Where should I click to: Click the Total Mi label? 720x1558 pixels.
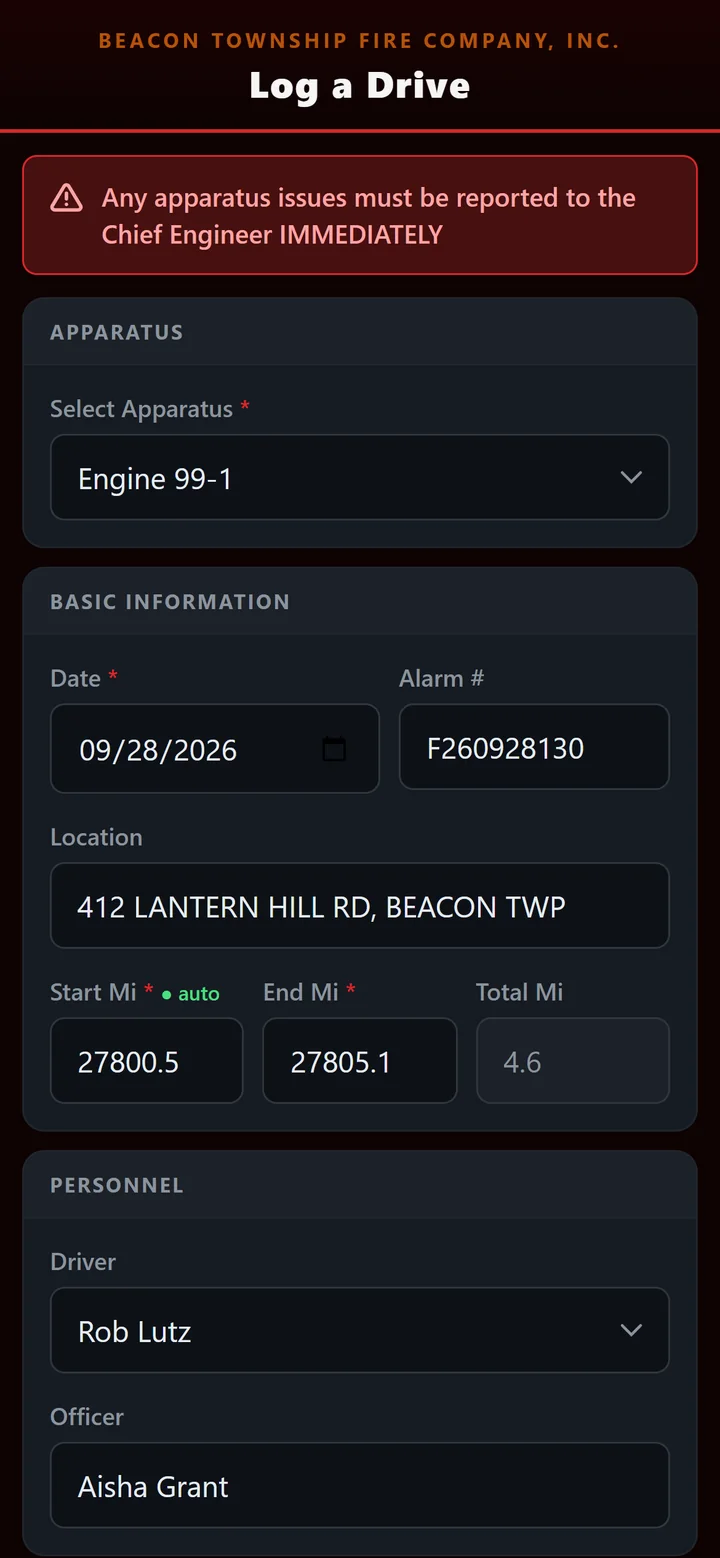click(x=519, y=992)
